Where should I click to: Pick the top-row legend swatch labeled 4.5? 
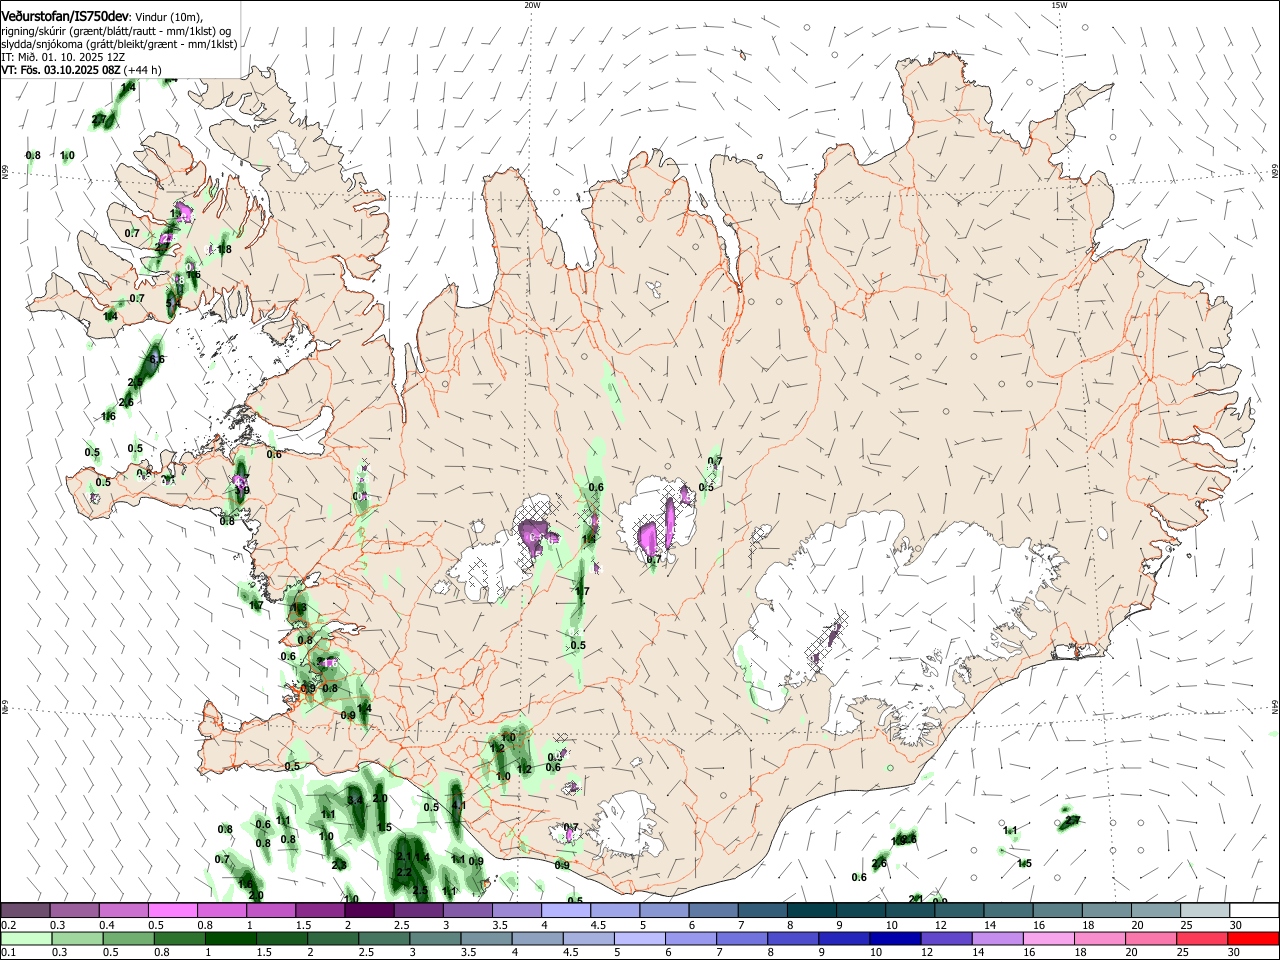tap(615, 911)
